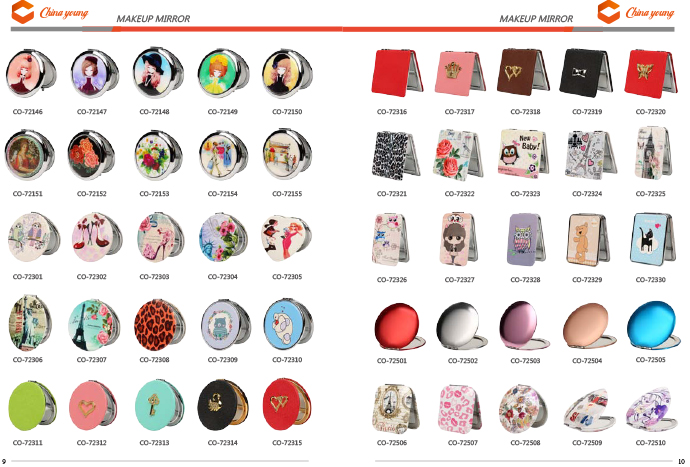Click the CO-72507 product label

(462, 443)
